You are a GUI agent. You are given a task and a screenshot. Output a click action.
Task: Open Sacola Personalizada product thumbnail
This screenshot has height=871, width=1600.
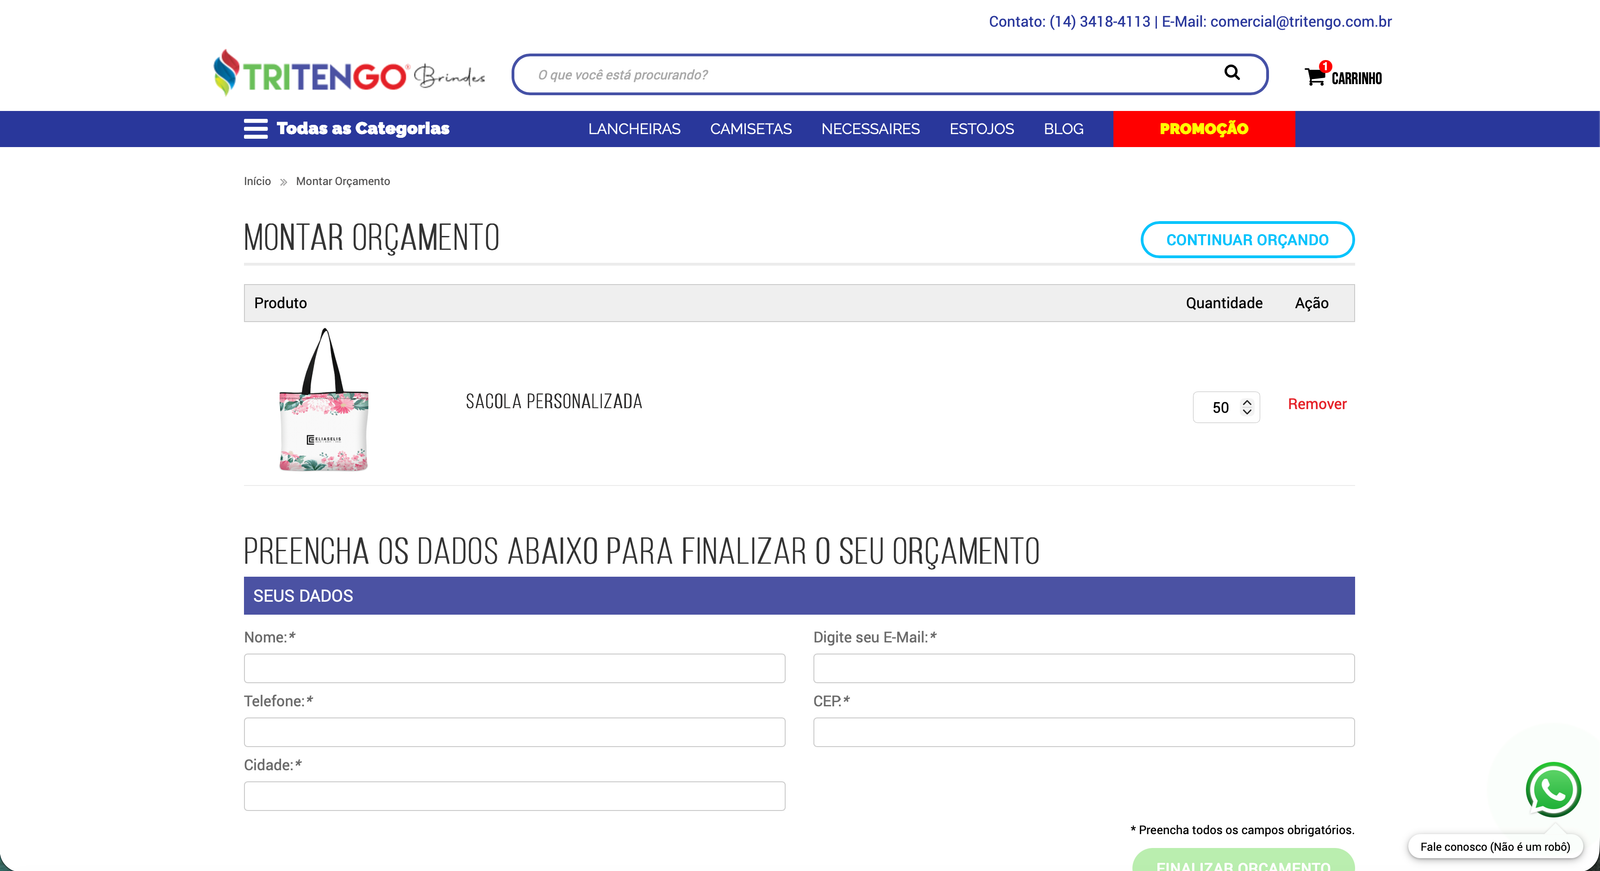tap(324, 400)
